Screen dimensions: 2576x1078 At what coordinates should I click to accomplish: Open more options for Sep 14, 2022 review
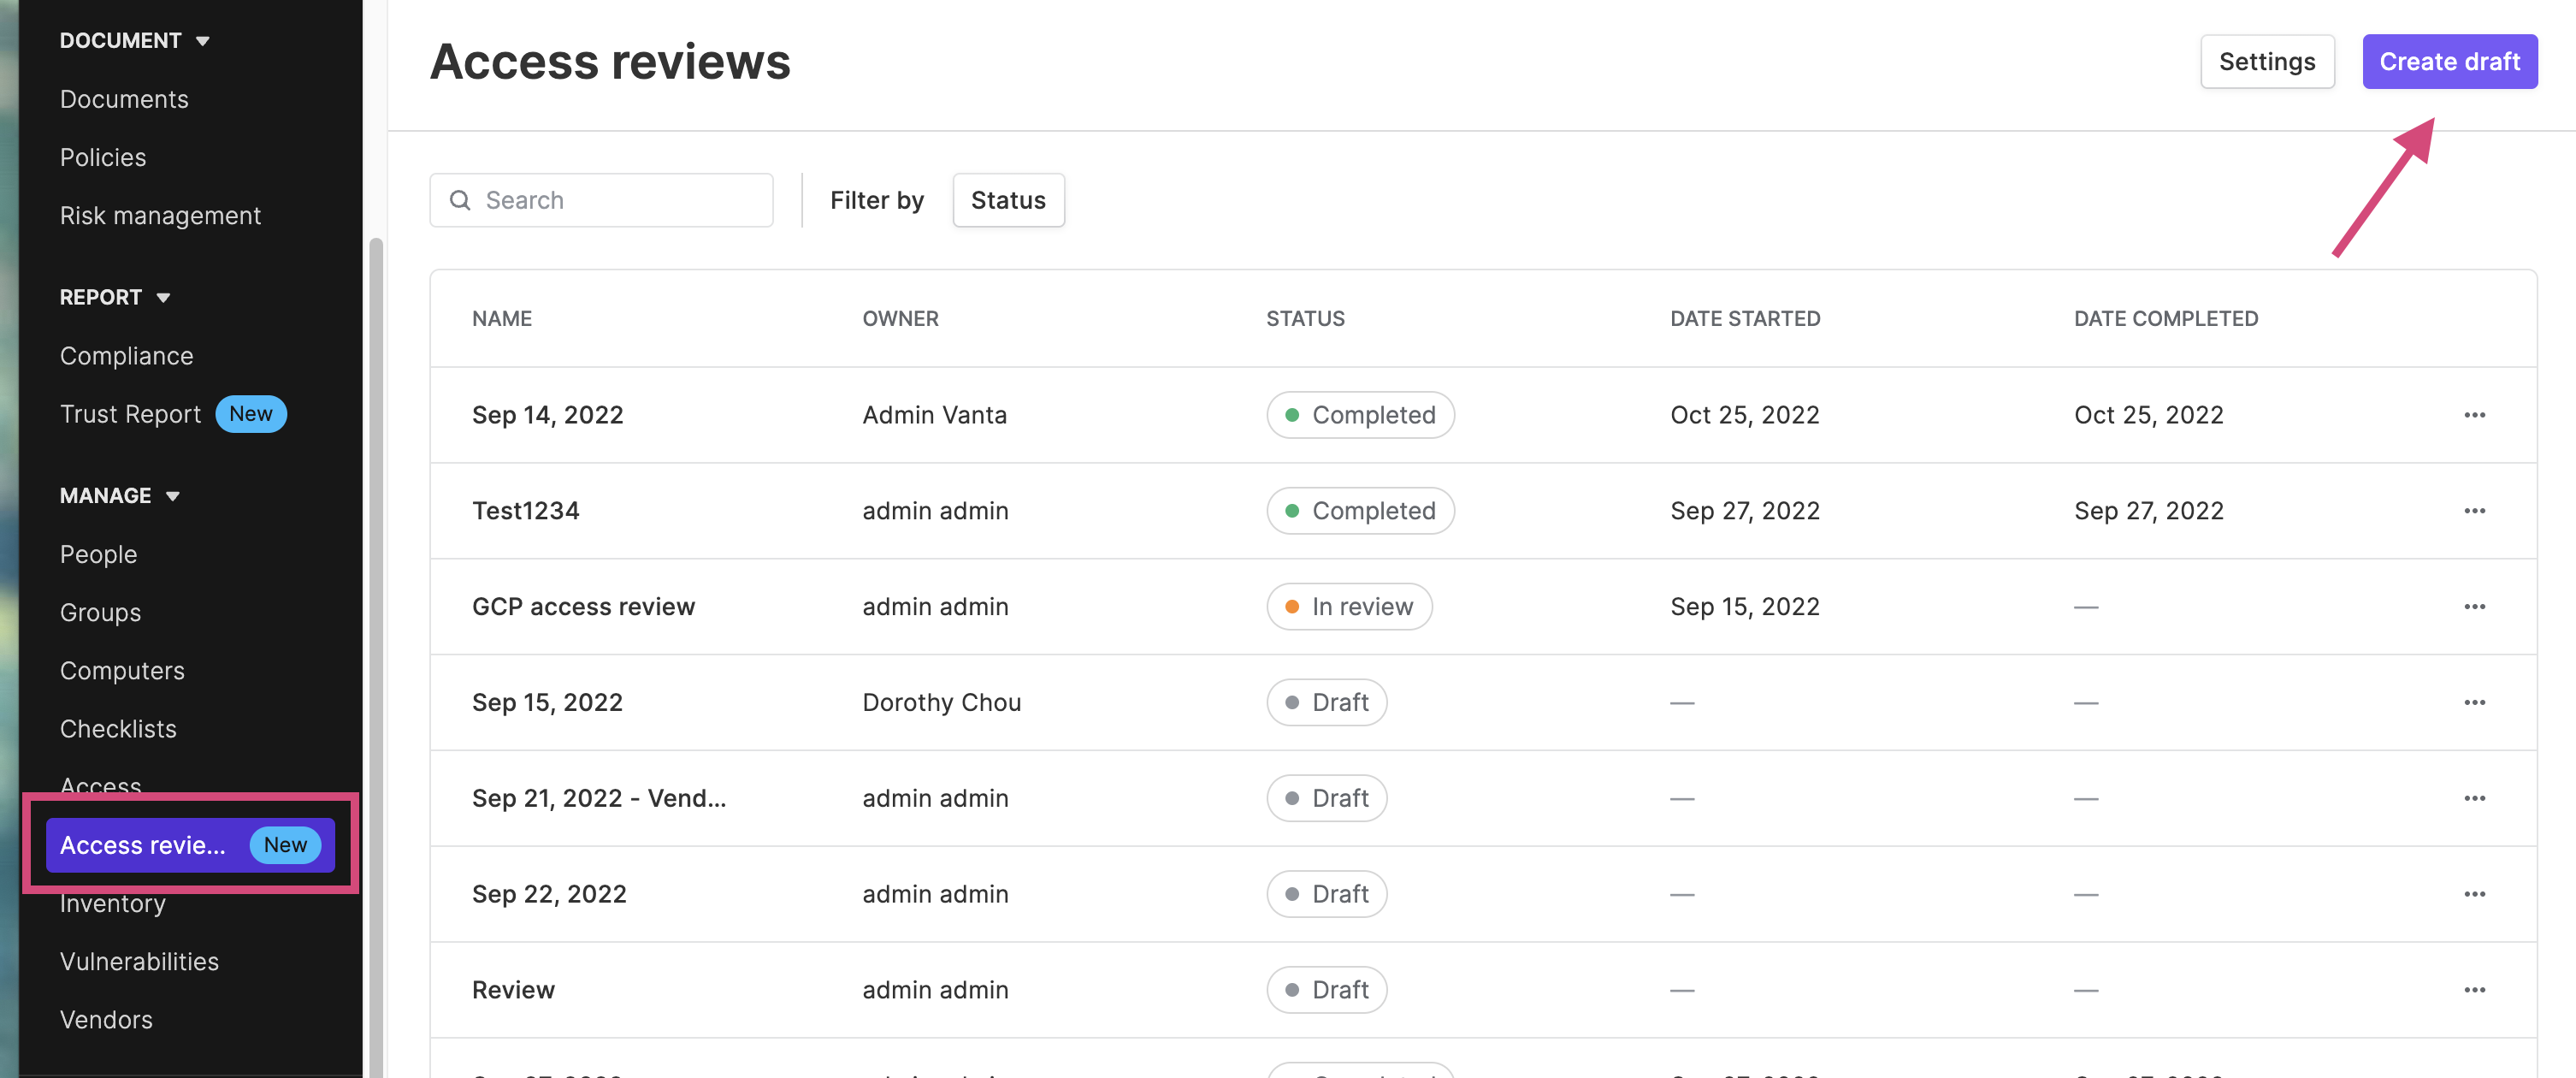coord(2474,415)
